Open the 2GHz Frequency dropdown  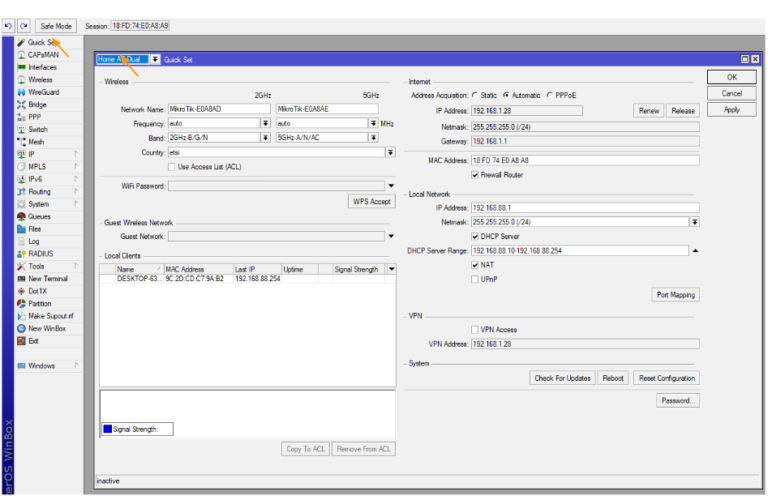tap(265, 123)
